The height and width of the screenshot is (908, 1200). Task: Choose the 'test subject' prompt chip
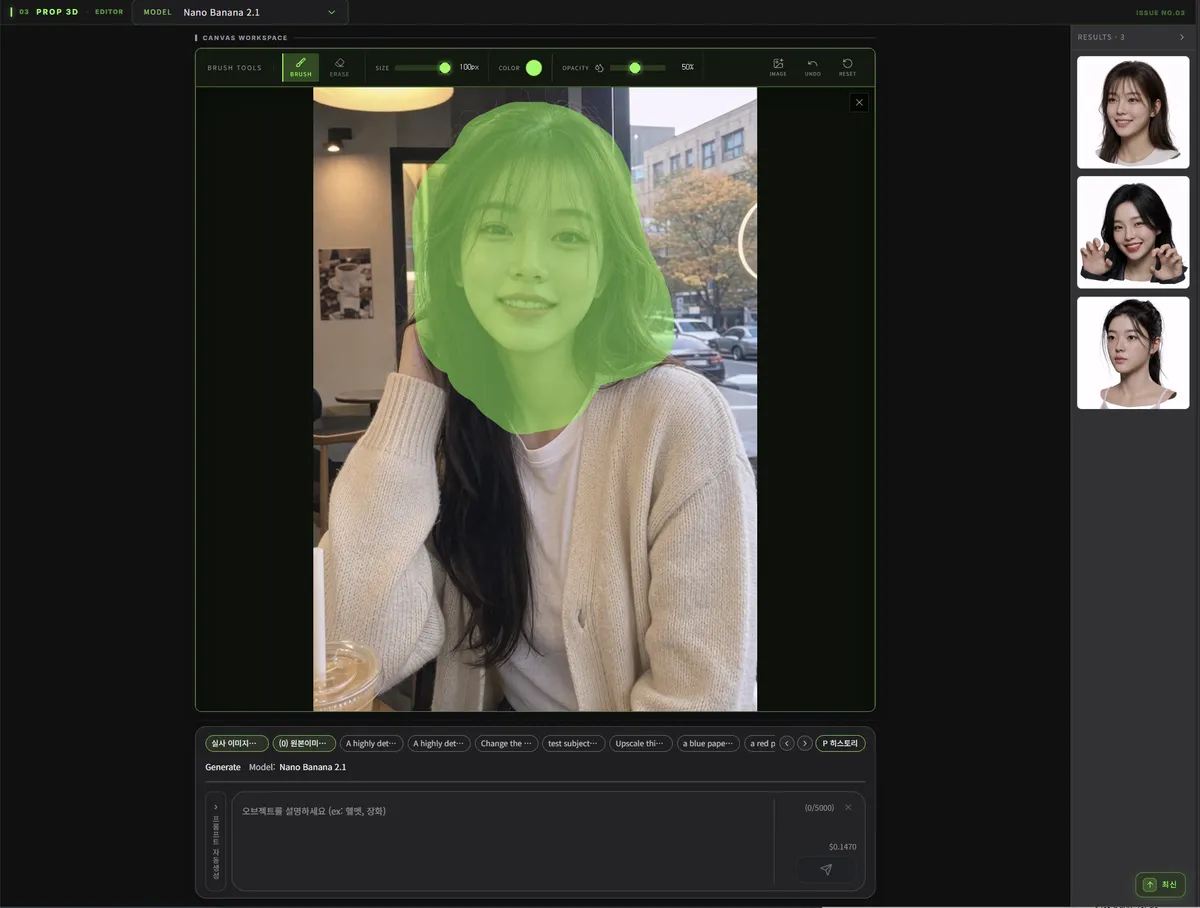click(x=574, y=744)
